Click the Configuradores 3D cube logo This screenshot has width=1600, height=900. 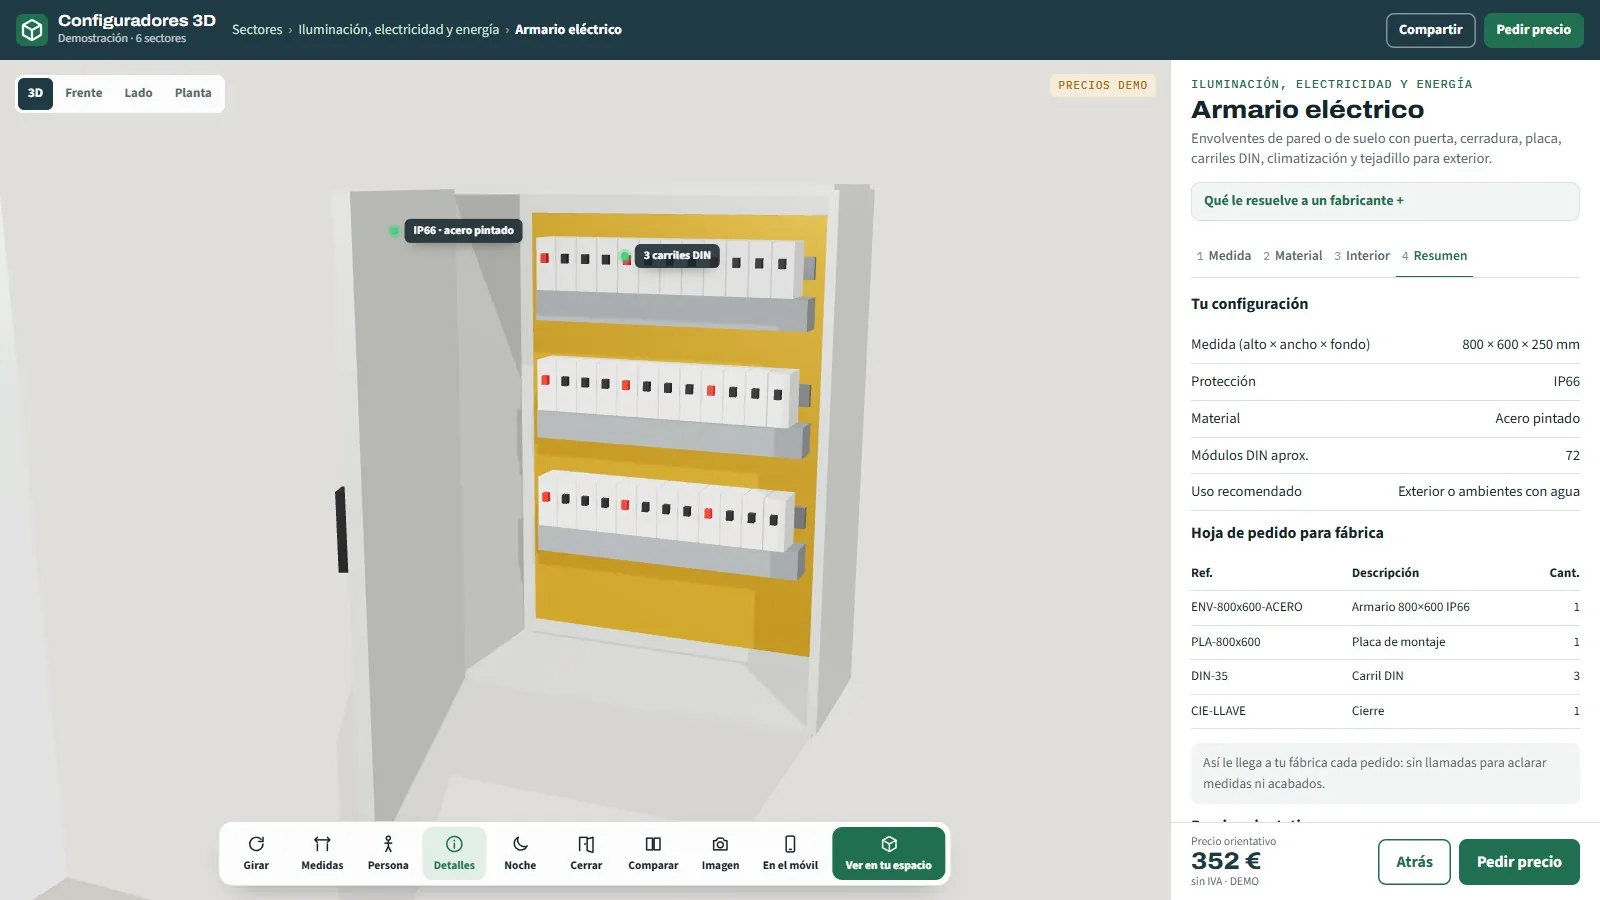pos(32,30)
